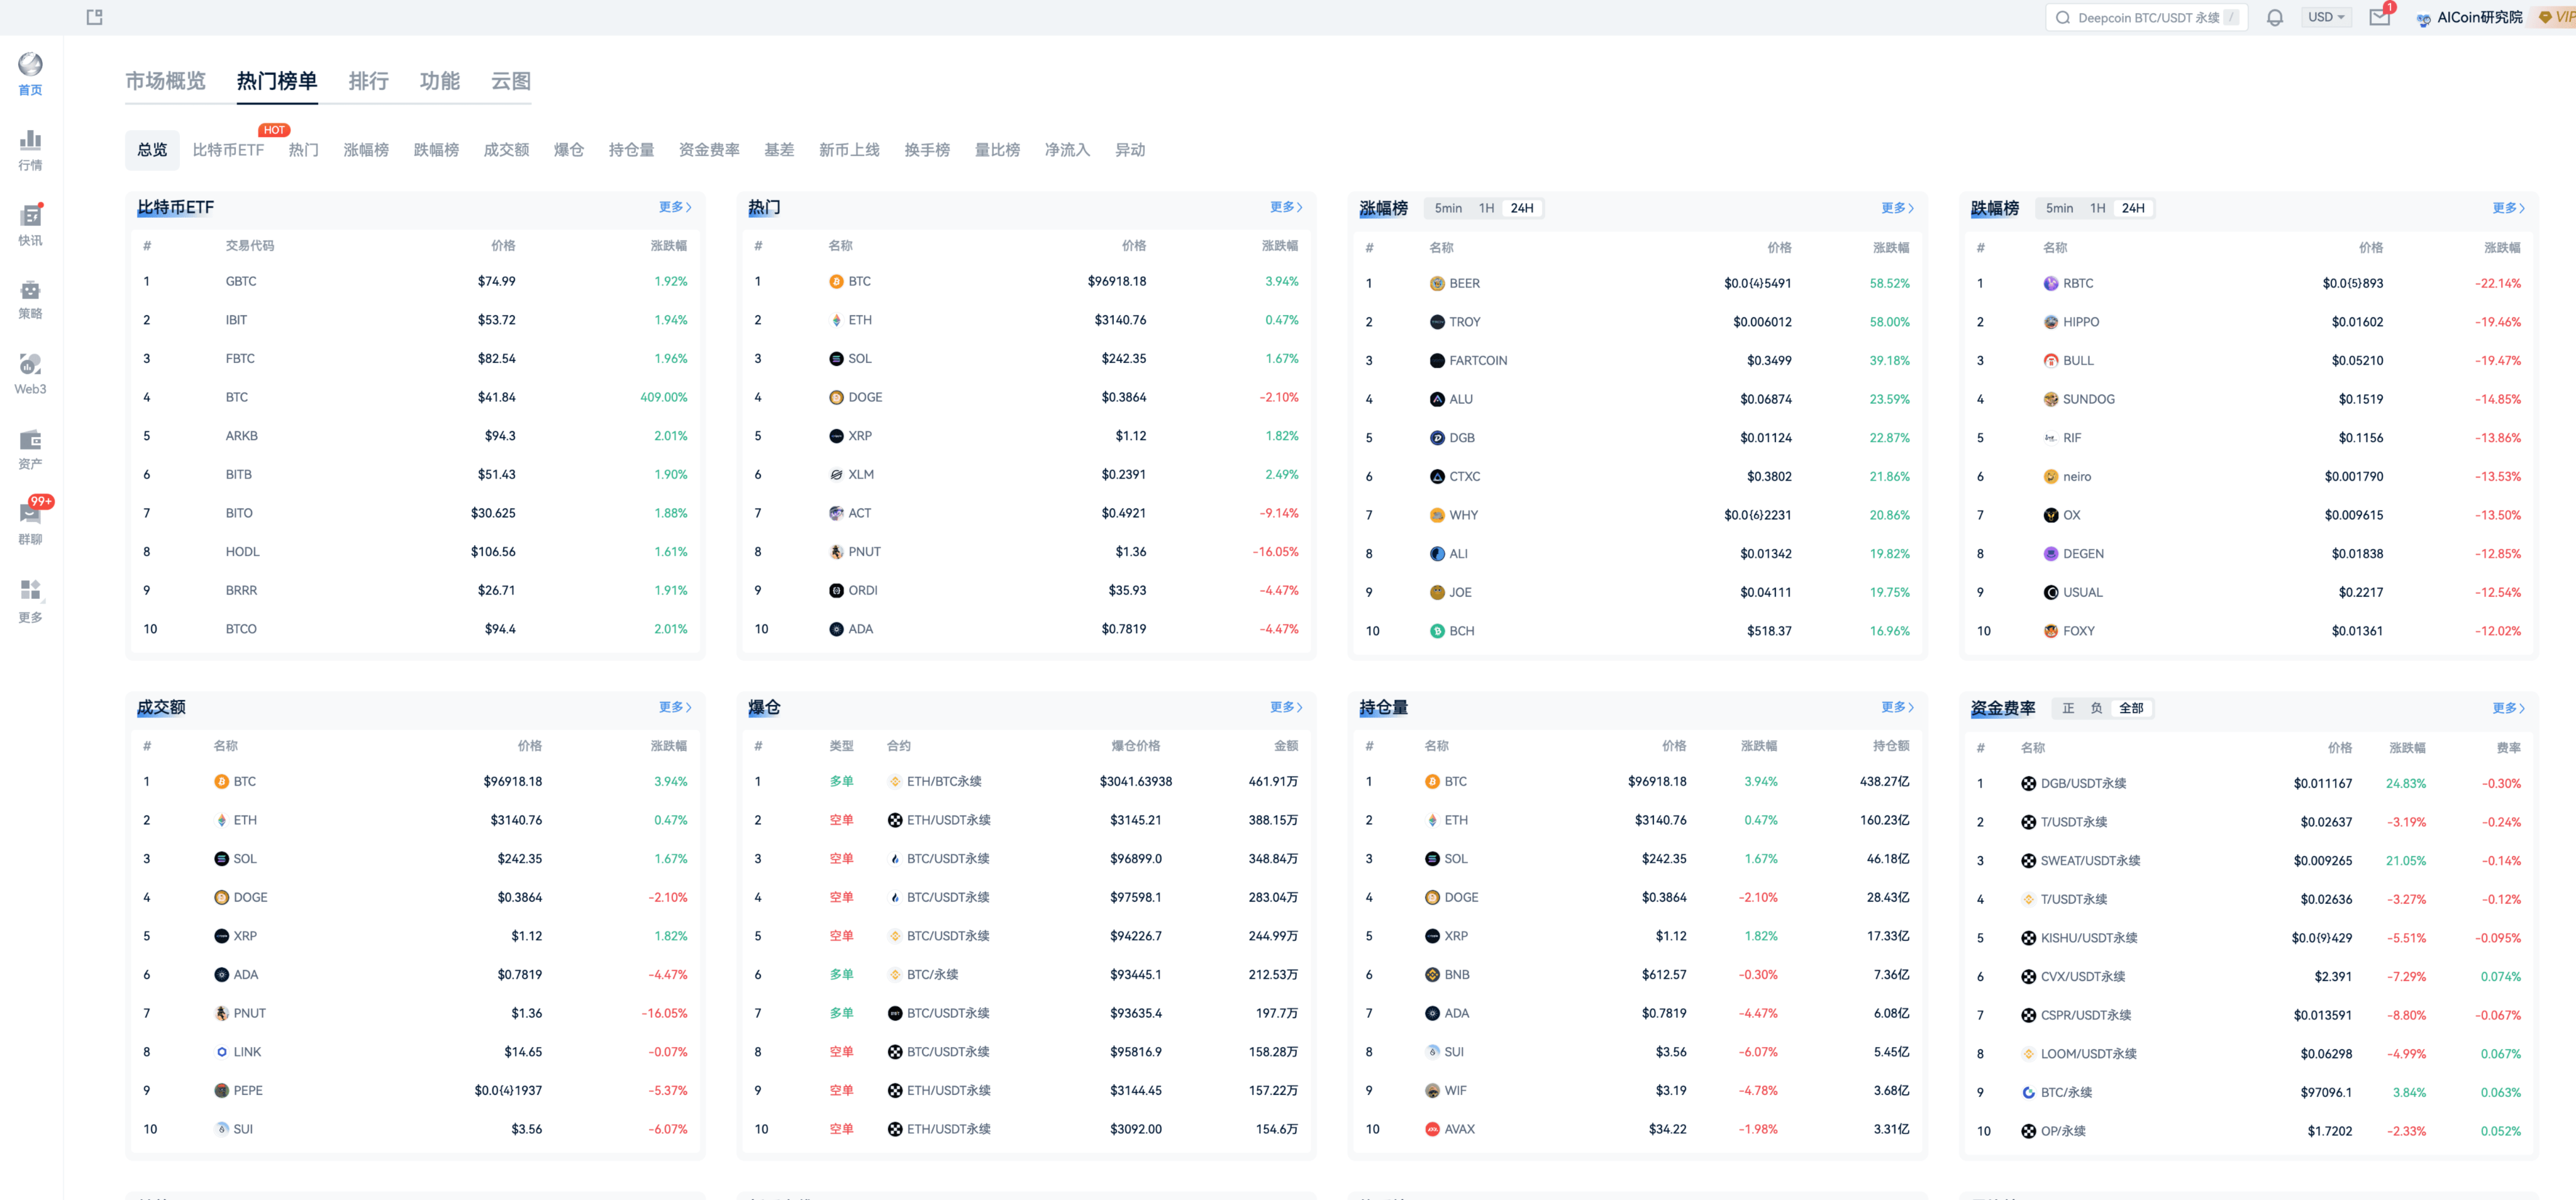Select 24H interval in 涨幅榜
Screen dimensions: 2576x1200
[x=1521, y=209]
